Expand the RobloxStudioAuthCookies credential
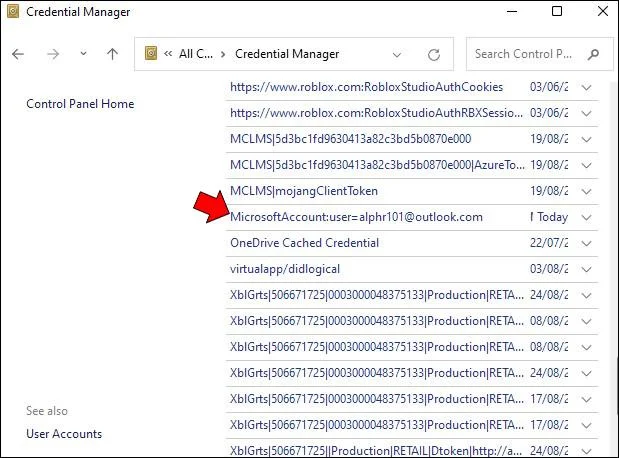 pyautogui.click(x=587, y=87)
